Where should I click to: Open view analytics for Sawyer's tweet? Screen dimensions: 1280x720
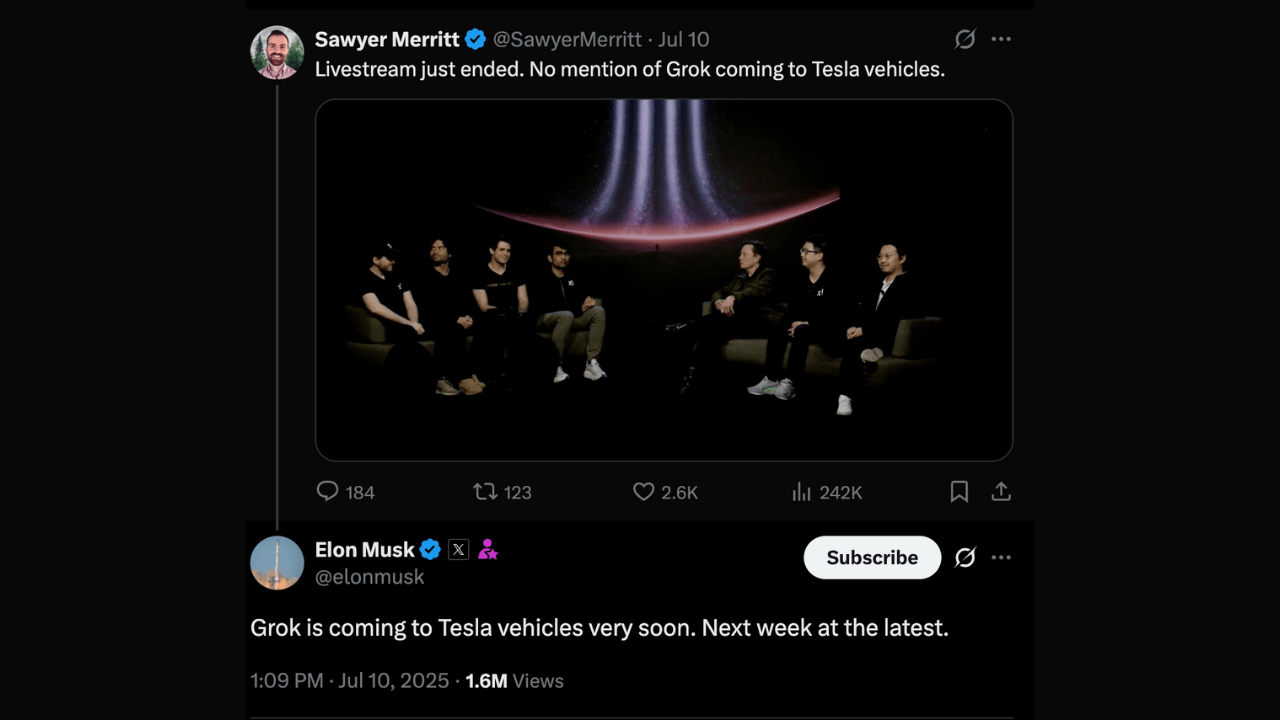(801, 492)
